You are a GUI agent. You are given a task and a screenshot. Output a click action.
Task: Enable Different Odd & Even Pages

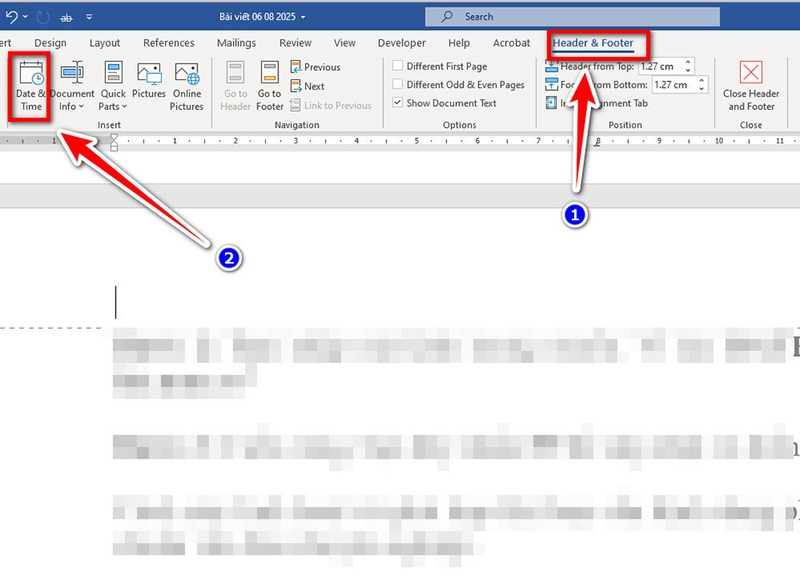459,85
